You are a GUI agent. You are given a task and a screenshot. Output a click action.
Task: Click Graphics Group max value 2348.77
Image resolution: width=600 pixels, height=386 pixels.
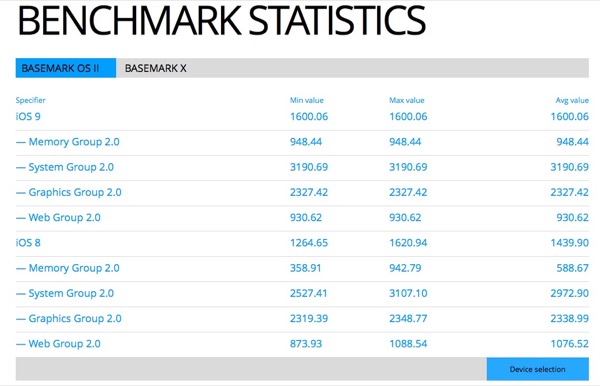coord(408,318)
